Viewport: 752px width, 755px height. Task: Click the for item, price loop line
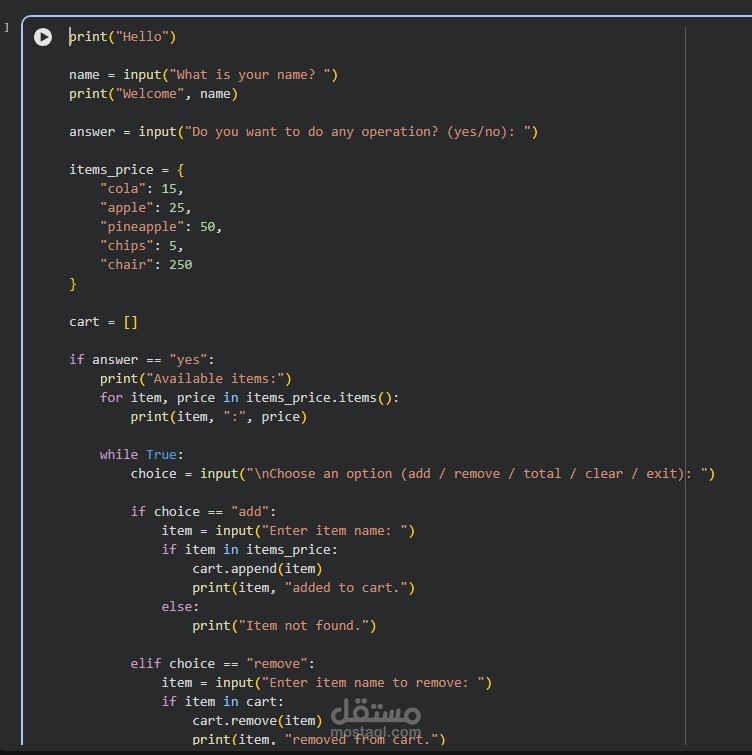point(249,398)
